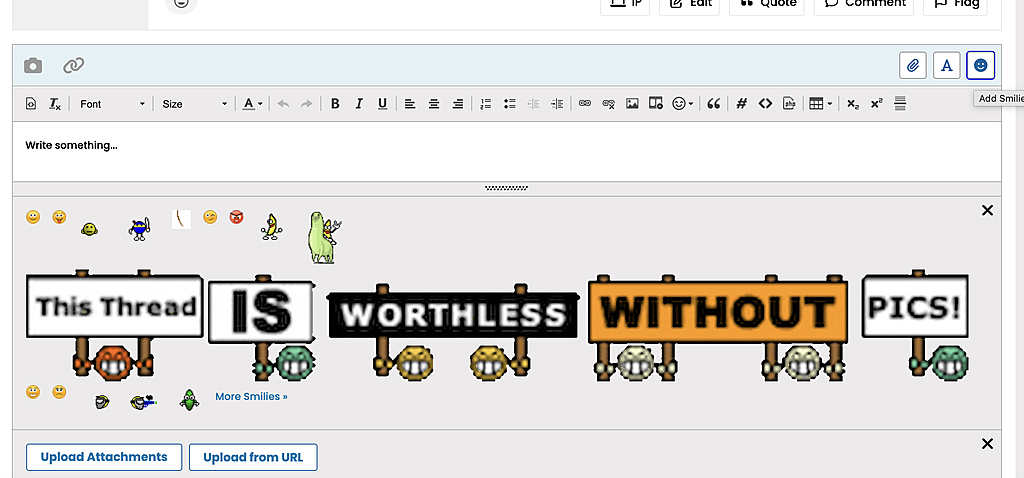This screenshot has height=478, width=1024.
Task: Wrap selection in code tags
Action: [765, 104]
